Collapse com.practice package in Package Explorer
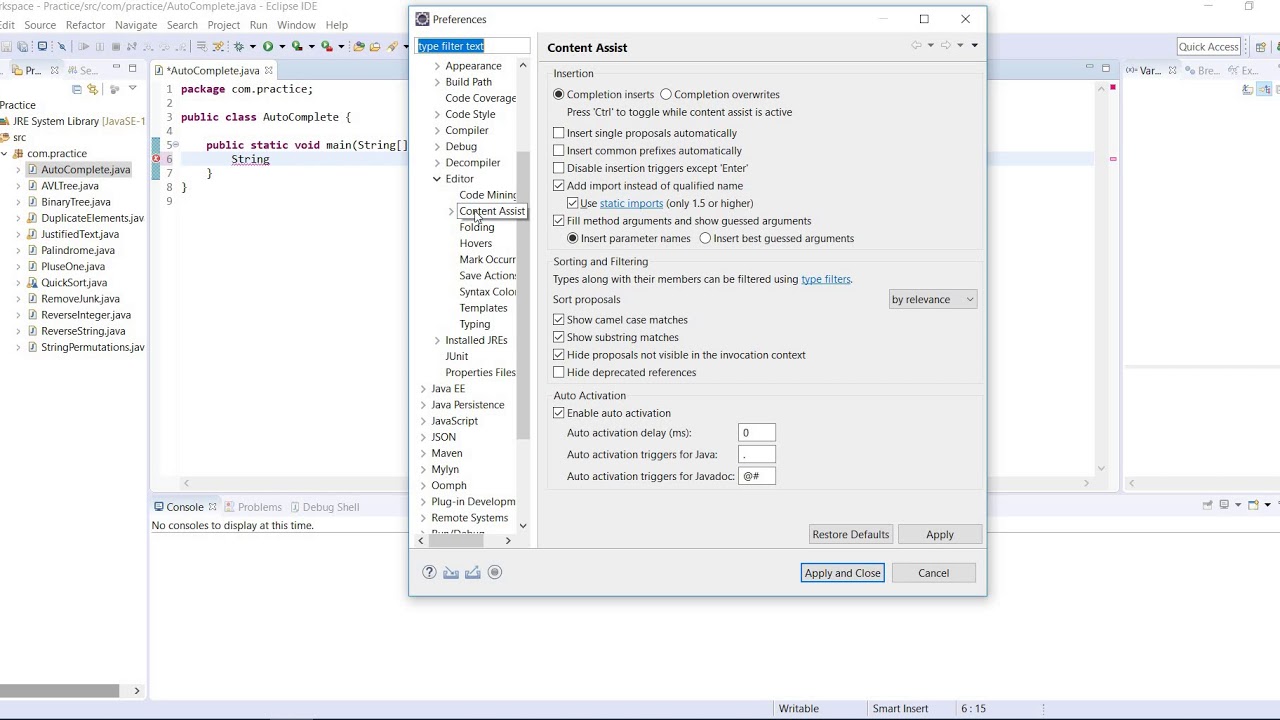Image resolution: width=1280 pixels, height=720 pixels. pos(5,154)
